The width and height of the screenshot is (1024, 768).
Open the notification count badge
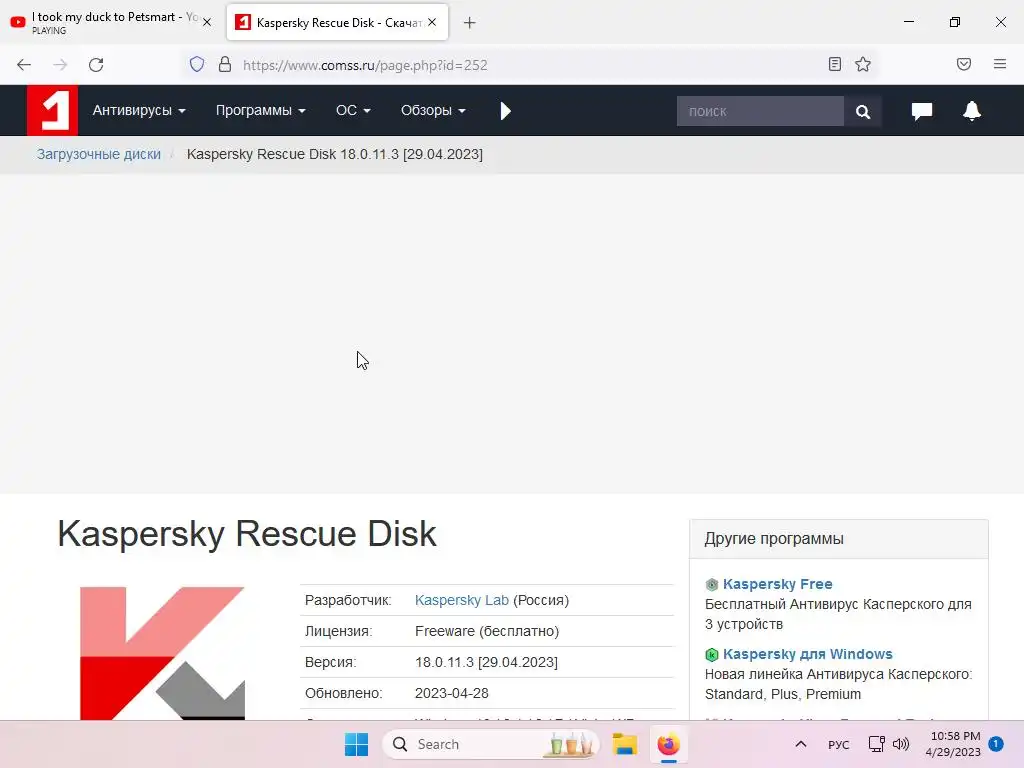coord(996,744)
